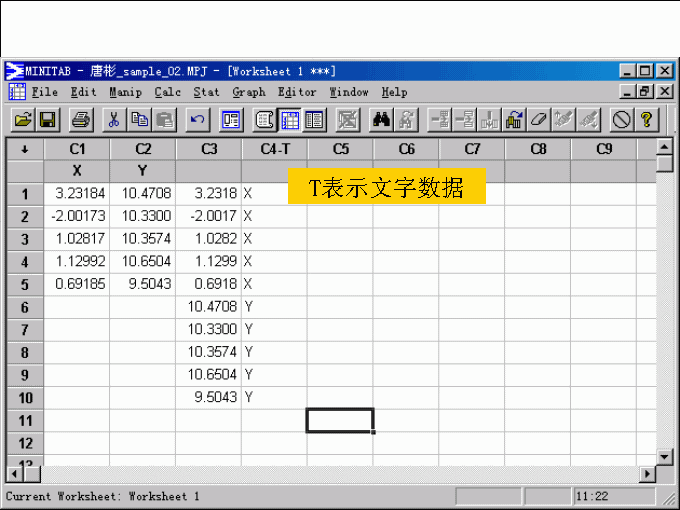The width and height of the screenshot is (680, 510).
Task: Open the Graph menu
Action: [x=248, y=92]
